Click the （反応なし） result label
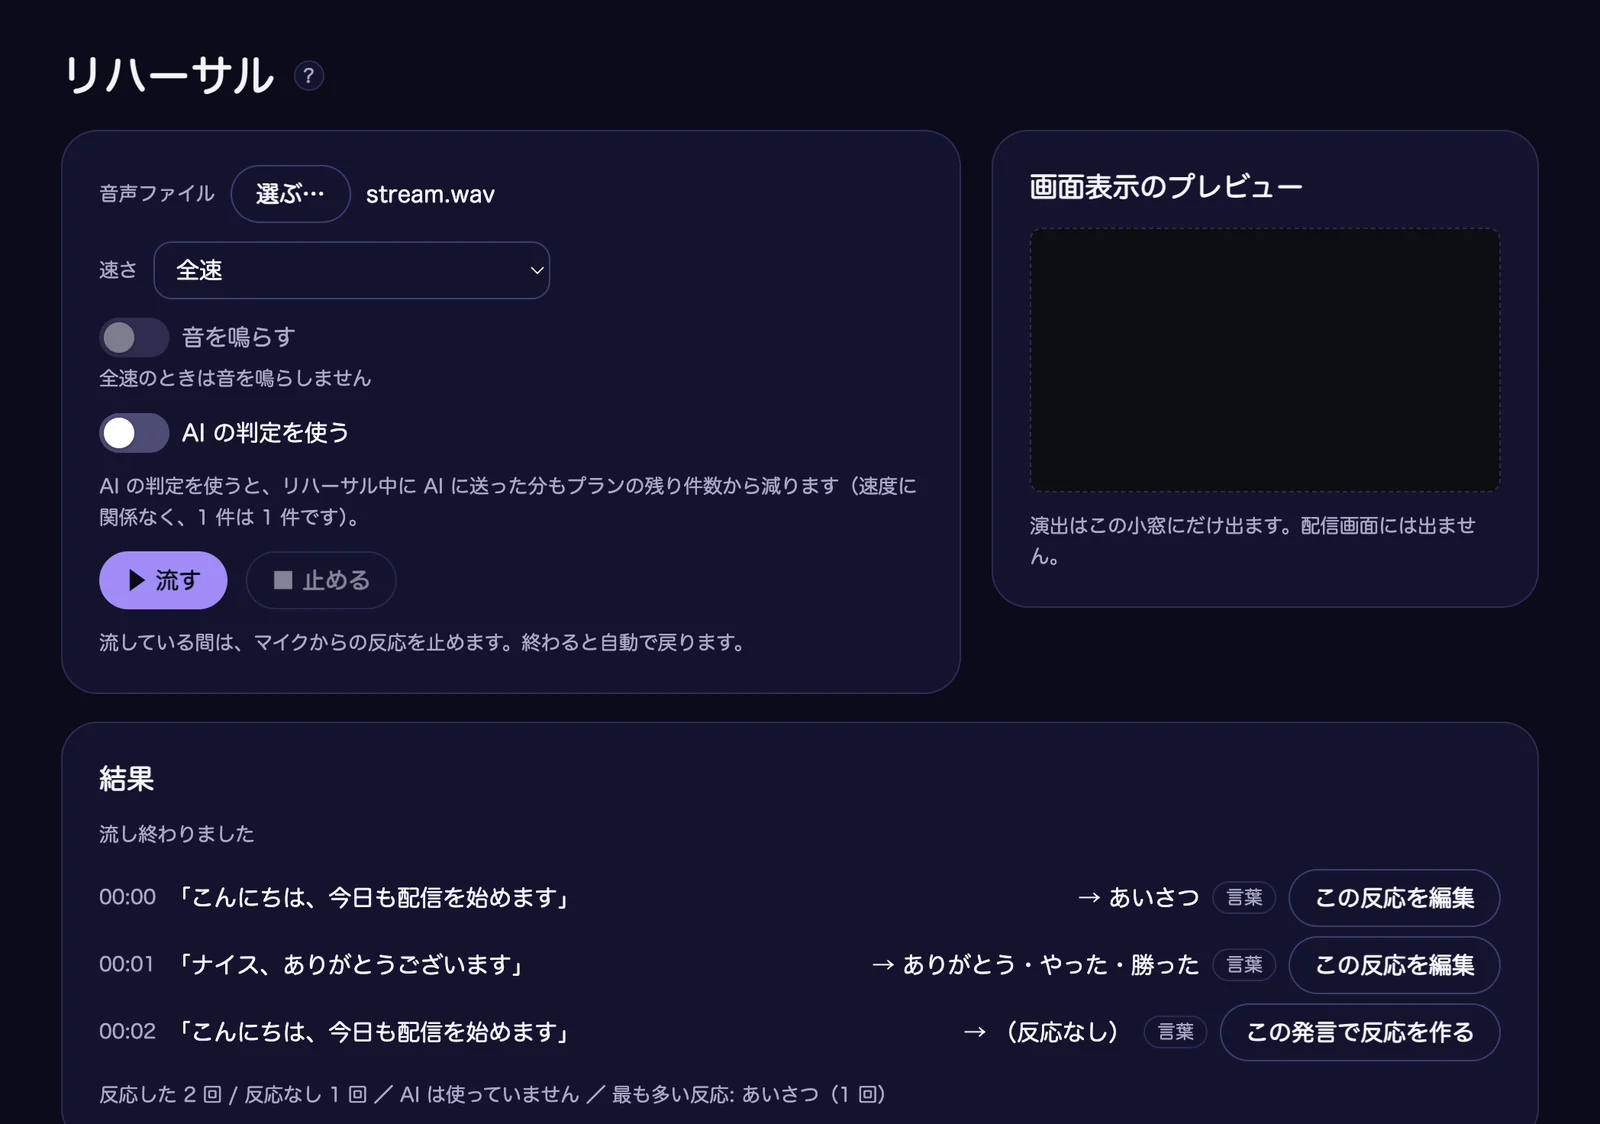This screenshot has width=1600, height=1124. click(1061, 1032)
